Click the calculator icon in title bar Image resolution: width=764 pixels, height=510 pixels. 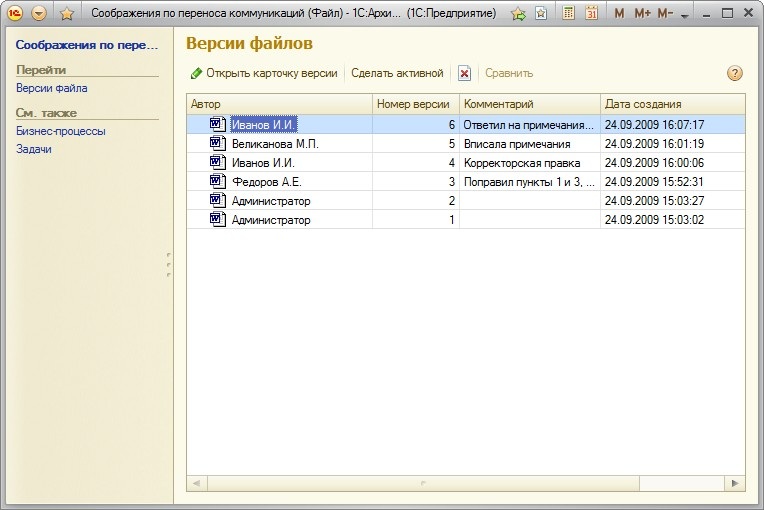[x=569, y=14]
